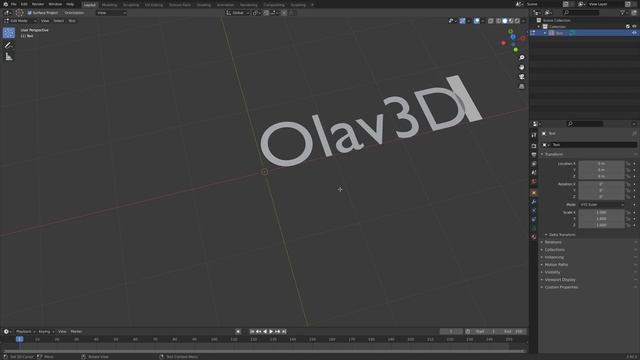Open the Tool properties tab icon
This screenshot has height=360, width=640.
click(x=534, y=135)
